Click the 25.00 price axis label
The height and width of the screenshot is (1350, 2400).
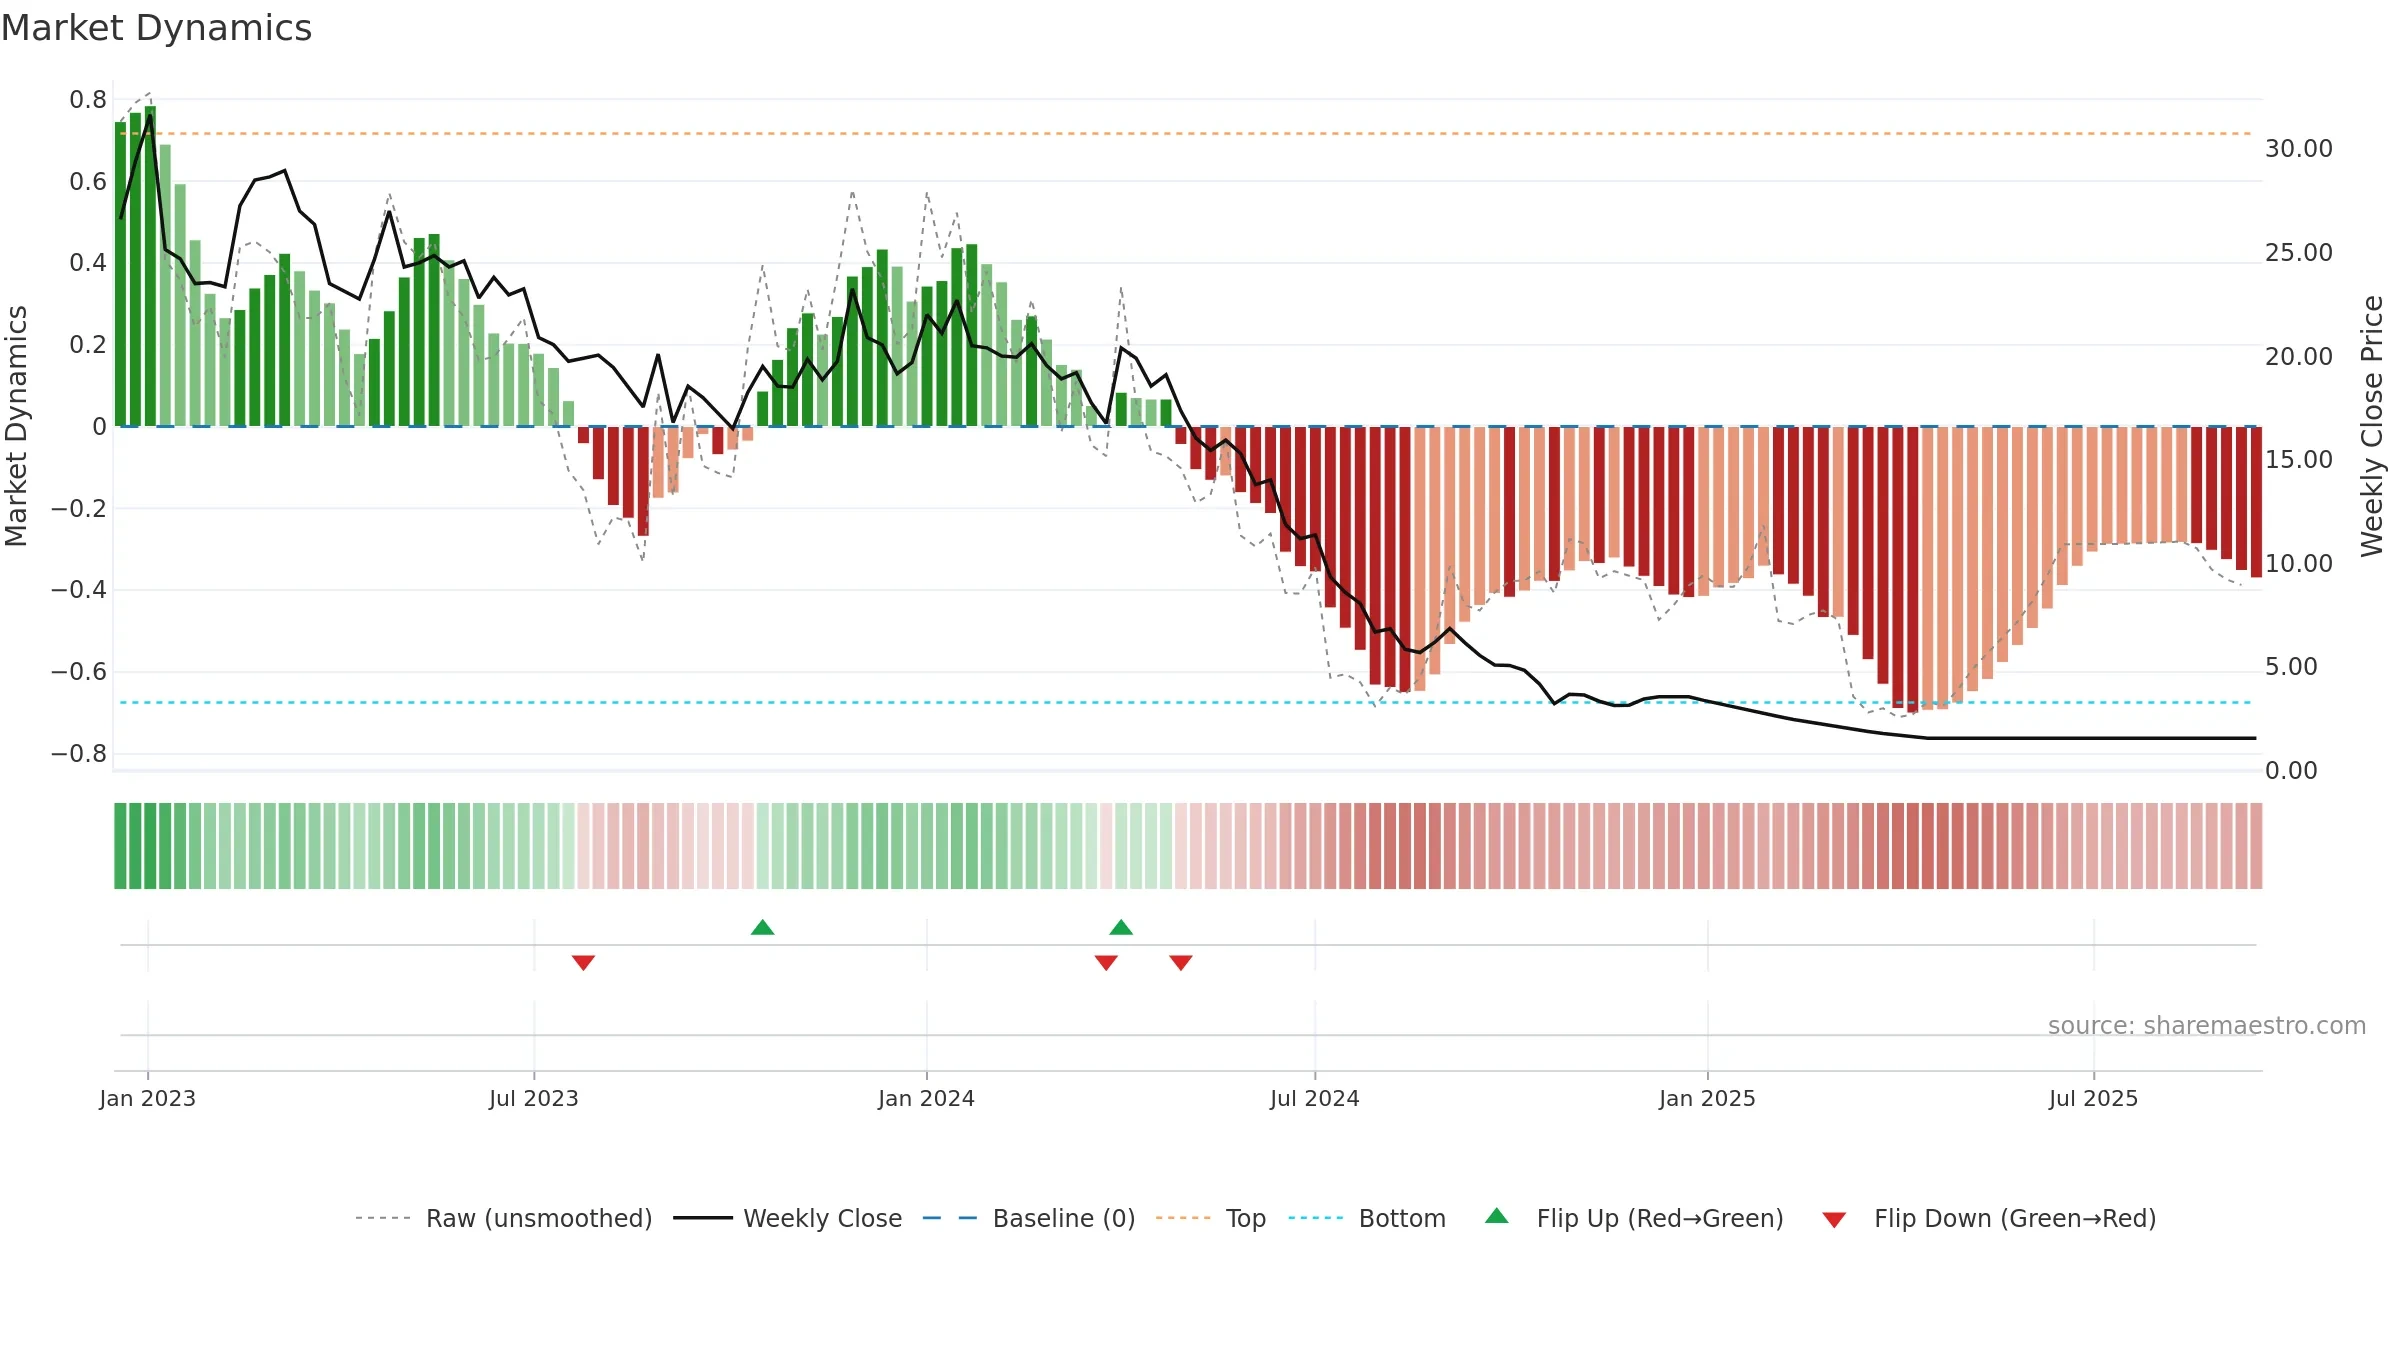[2299, 253]
